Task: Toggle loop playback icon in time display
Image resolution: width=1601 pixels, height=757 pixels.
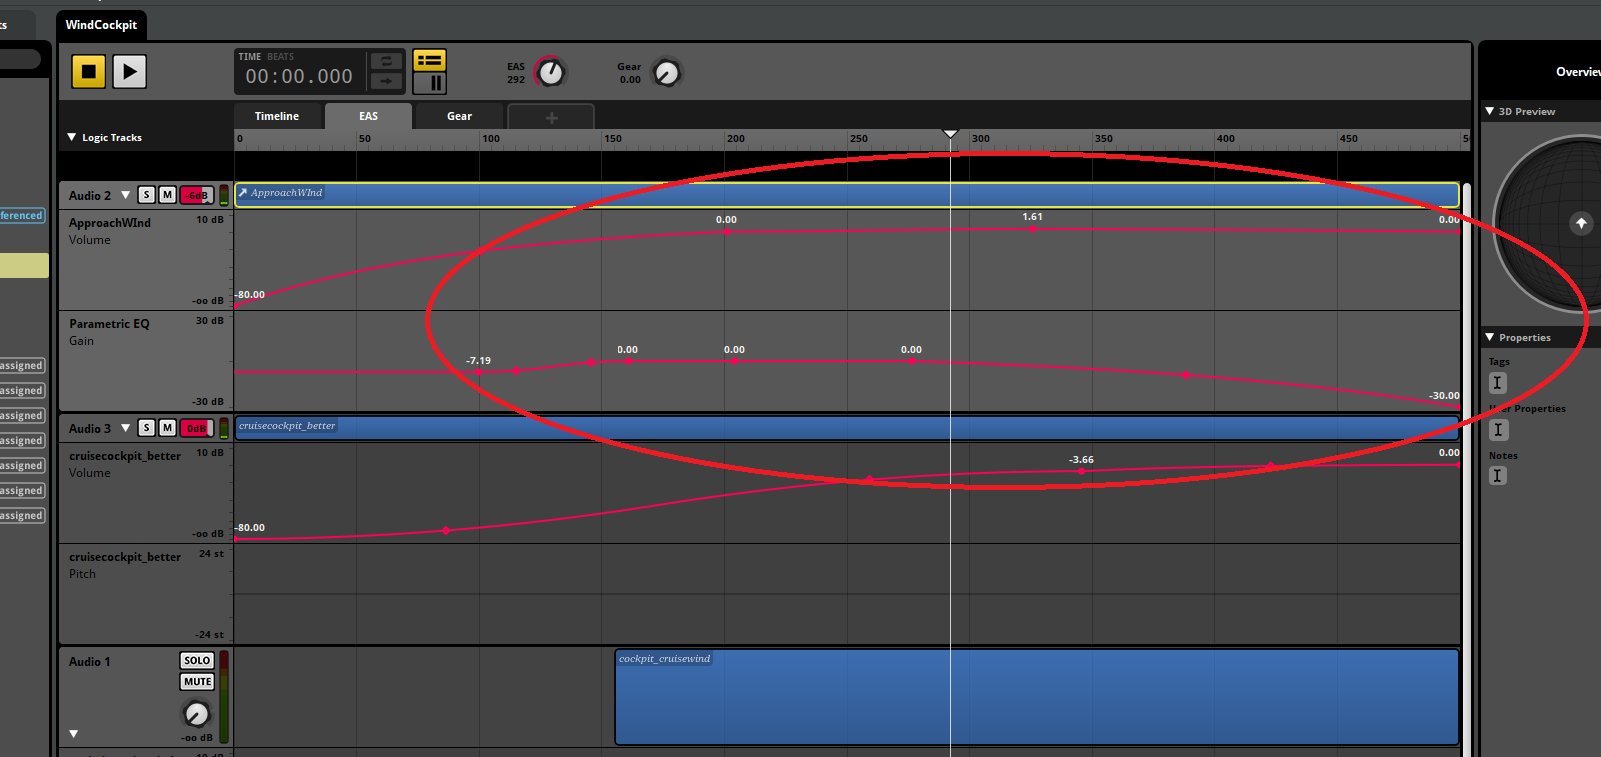Action: tap(386, 61)
